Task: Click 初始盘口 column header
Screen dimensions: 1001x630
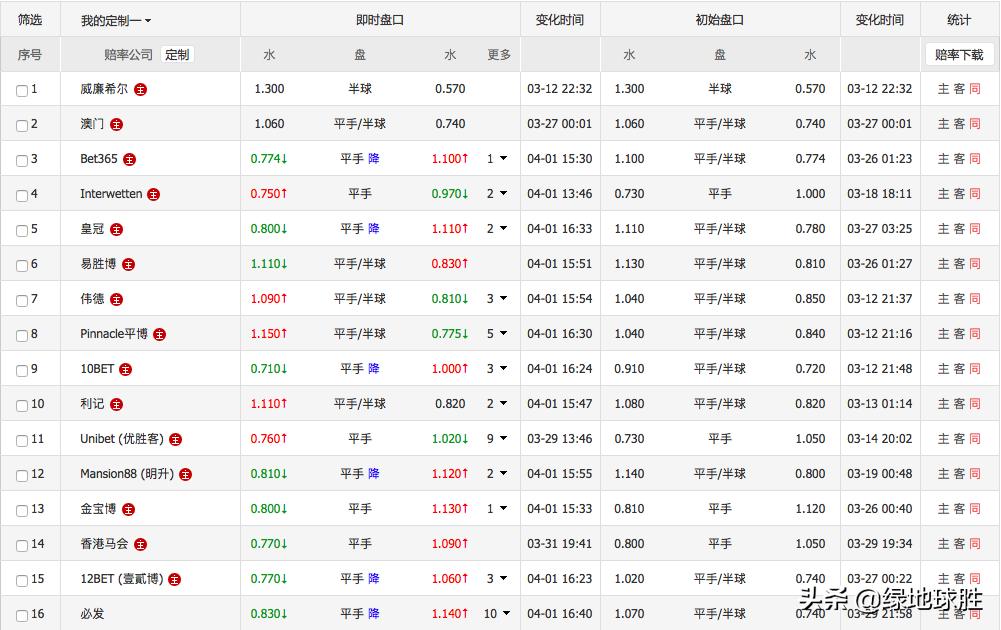Action: pos(719,20)
